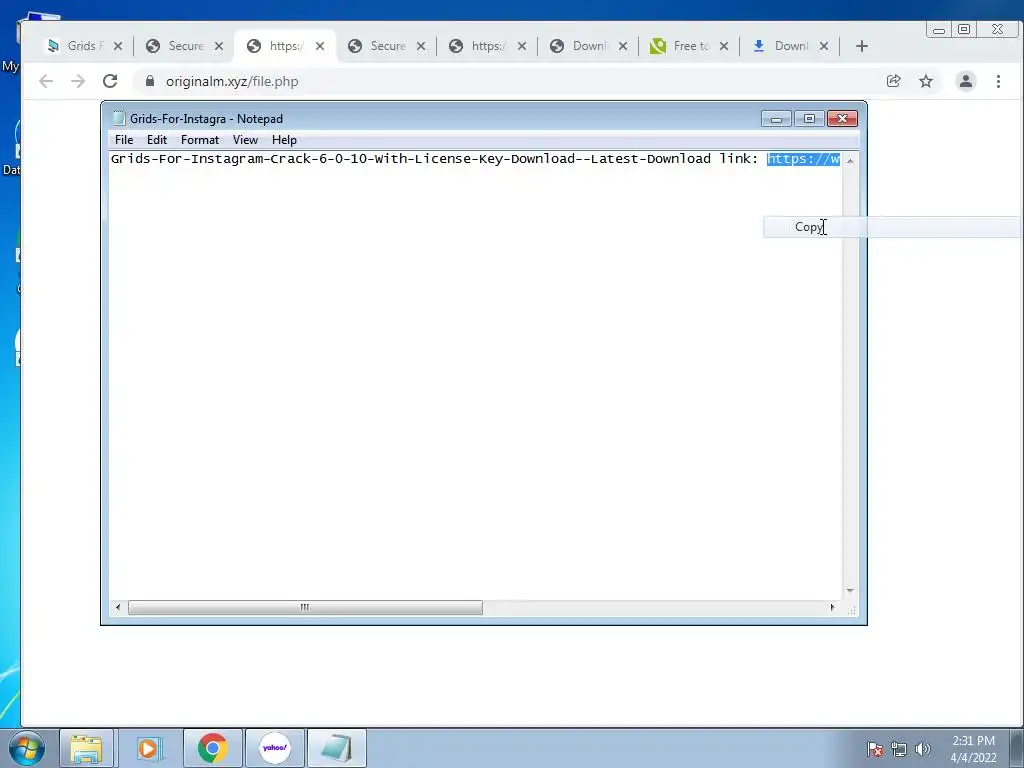
Task: Maximize the Notepad window
Action: point(809,119)
